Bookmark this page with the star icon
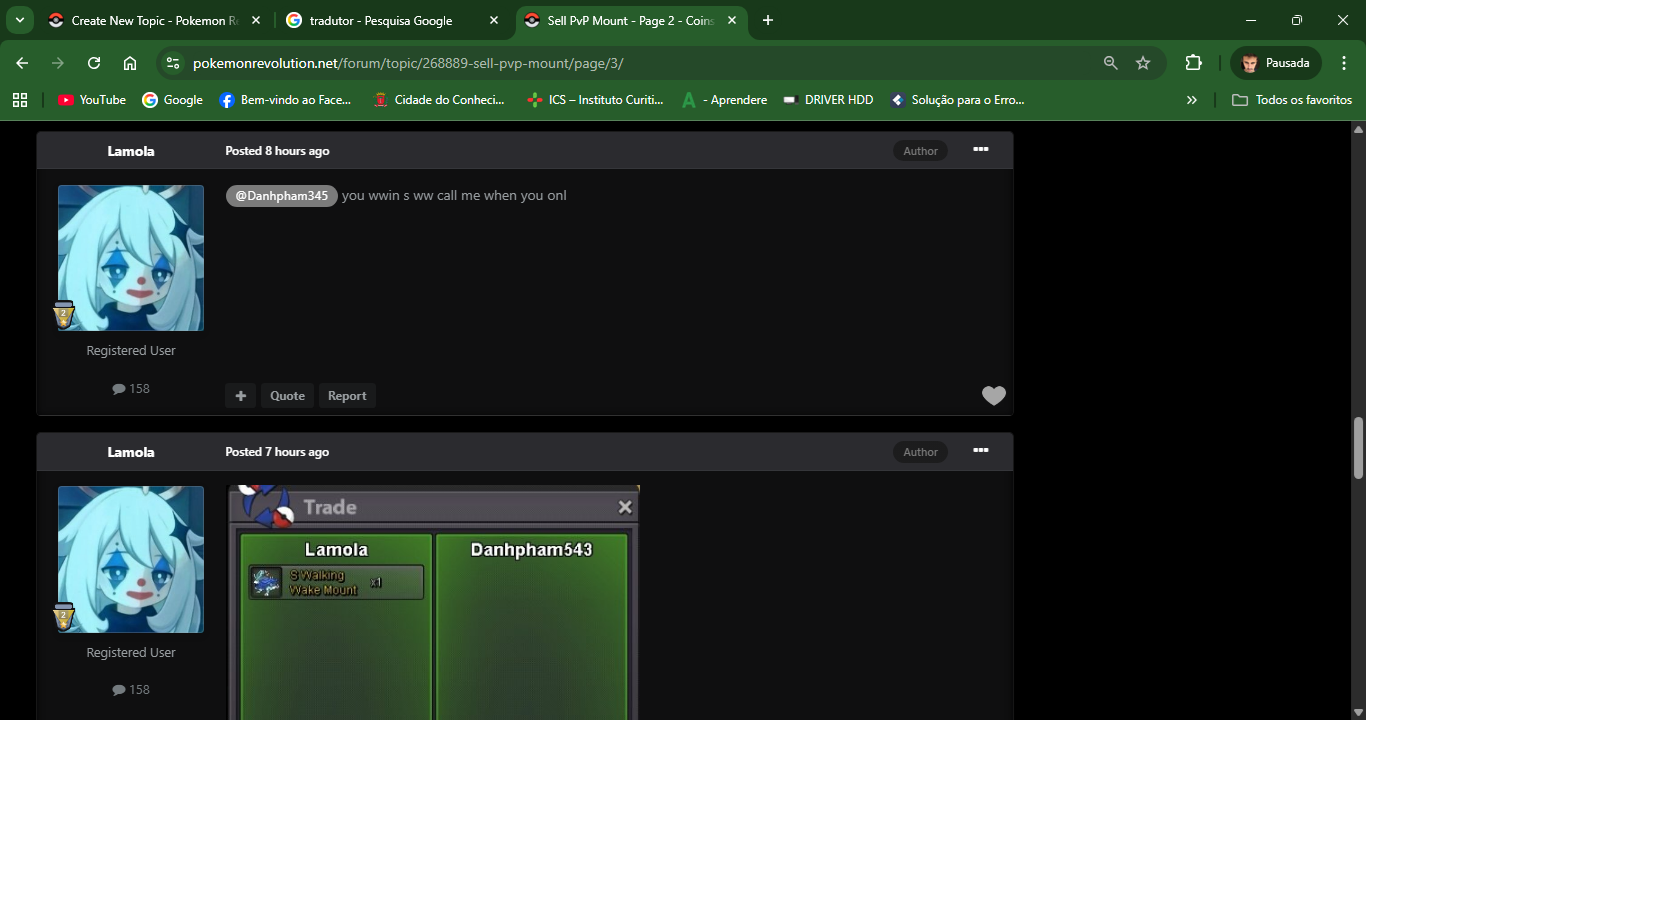This screenshot has width=1680, height=919. point(1143,63)
